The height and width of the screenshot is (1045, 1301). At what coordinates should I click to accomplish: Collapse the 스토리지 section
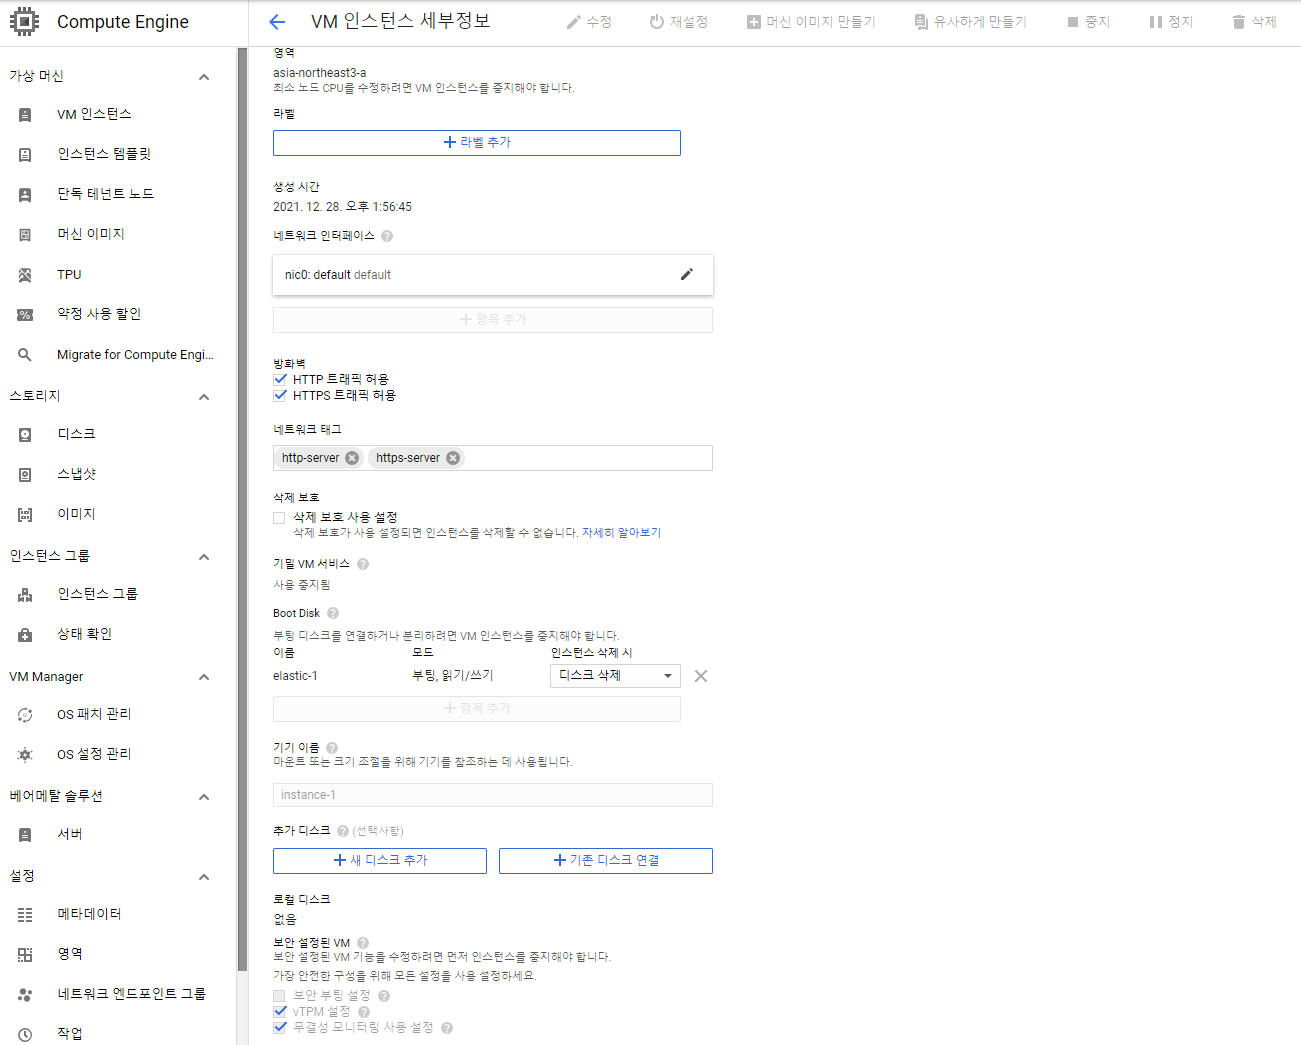204,397
